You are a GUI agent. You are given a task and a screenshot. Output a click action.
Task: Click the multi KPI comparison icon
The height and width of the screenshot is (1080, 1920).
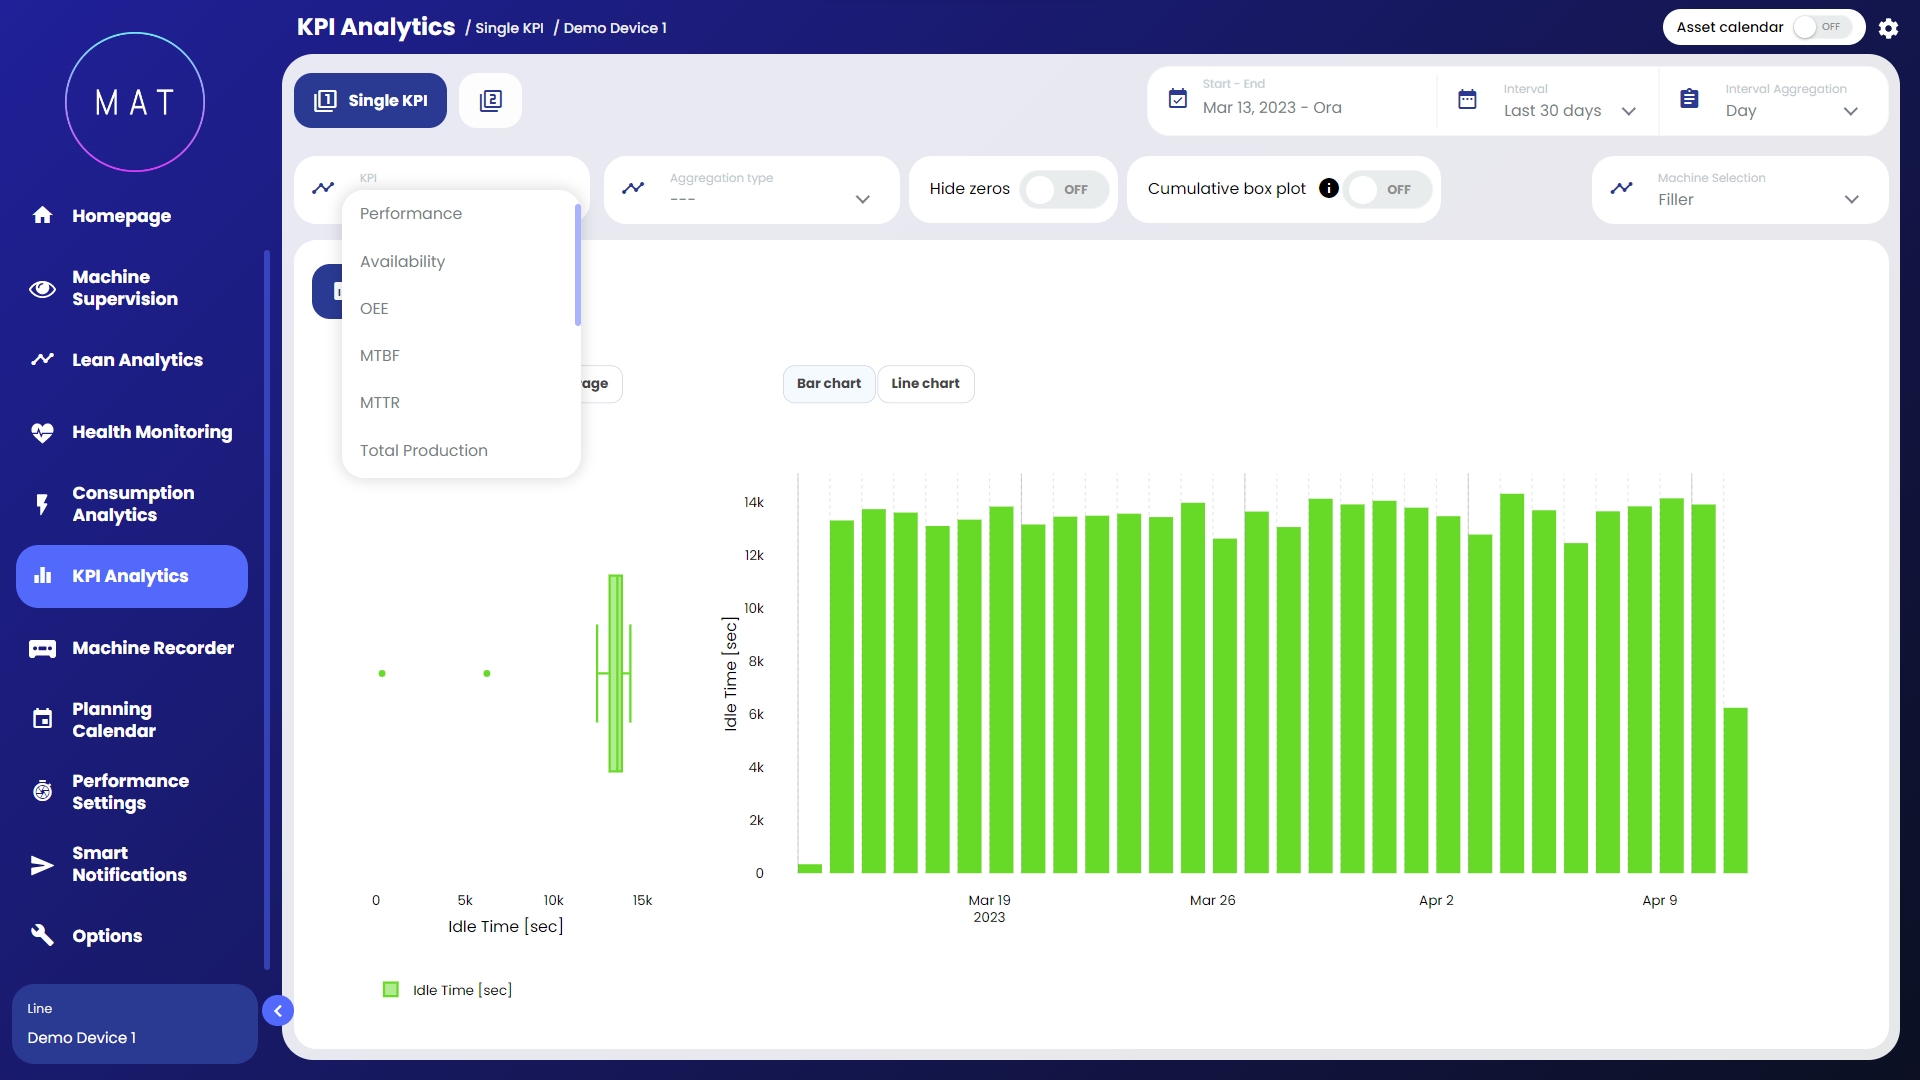coord(490,100)
